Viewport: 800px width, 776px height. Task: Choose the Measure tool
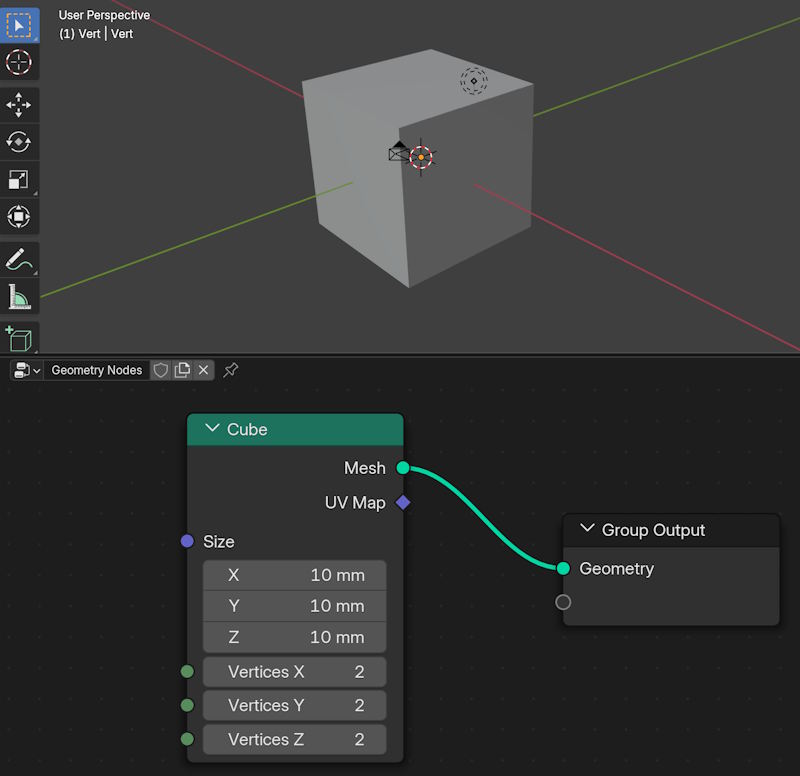19,296
